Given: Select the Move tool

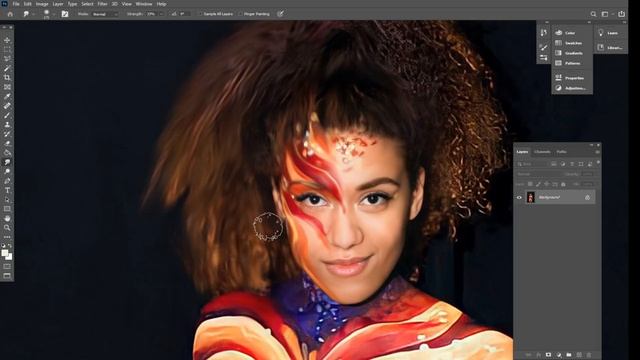Looking at the screenshot, I should (7, 40).
